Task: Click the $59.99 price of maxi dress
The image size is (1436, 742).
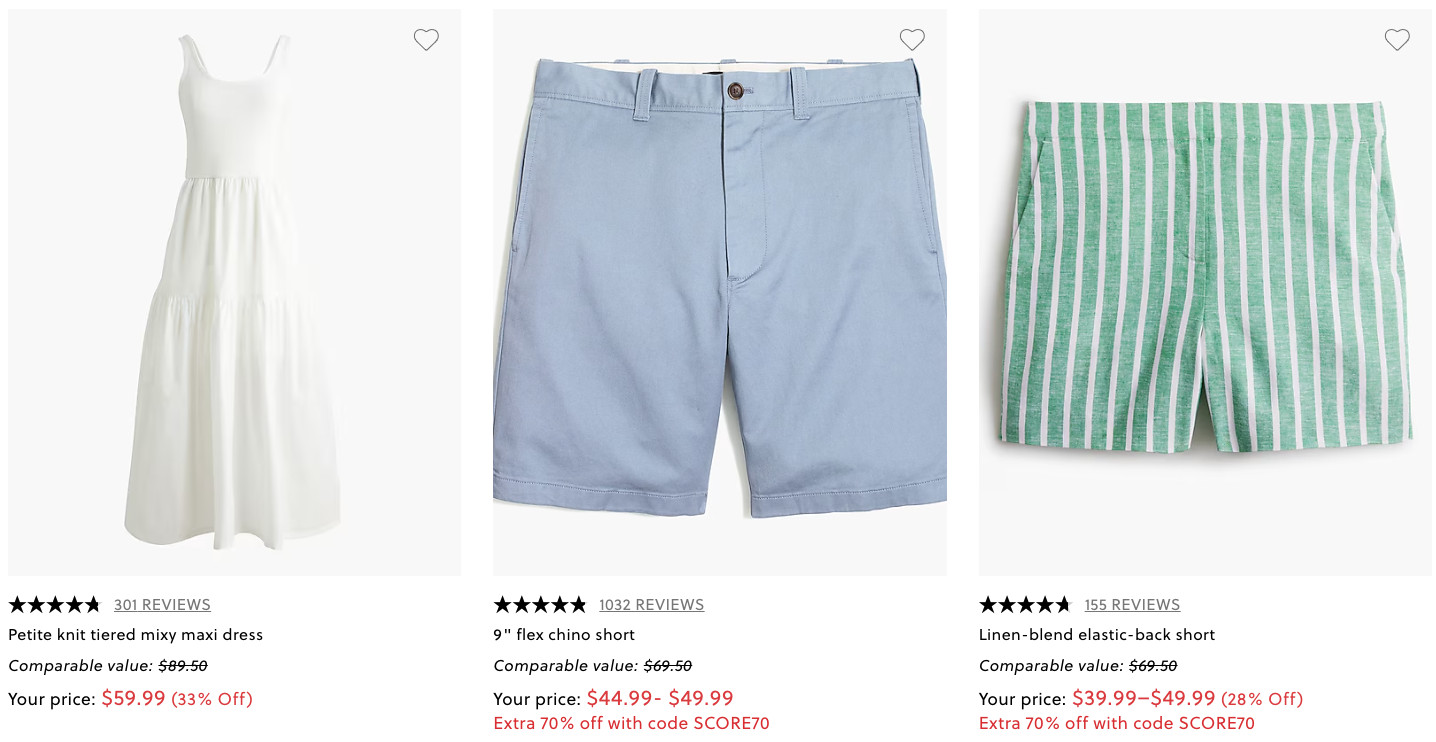Action: [133, 699]
